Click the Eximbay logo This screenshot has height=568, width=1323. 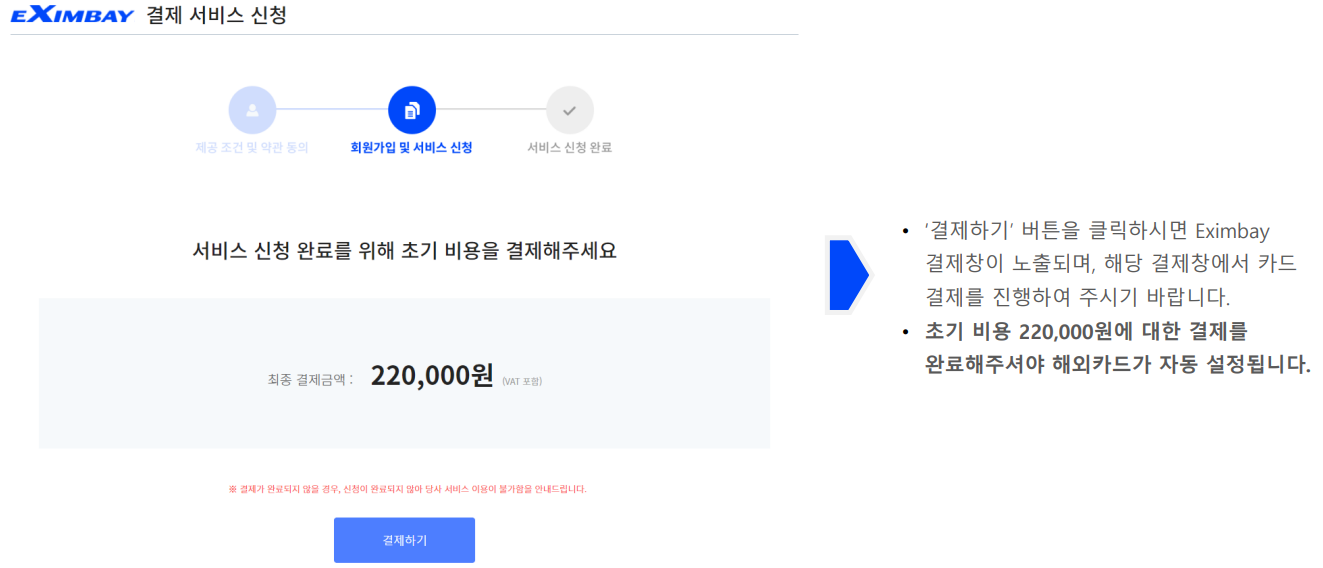coord(72,15)
